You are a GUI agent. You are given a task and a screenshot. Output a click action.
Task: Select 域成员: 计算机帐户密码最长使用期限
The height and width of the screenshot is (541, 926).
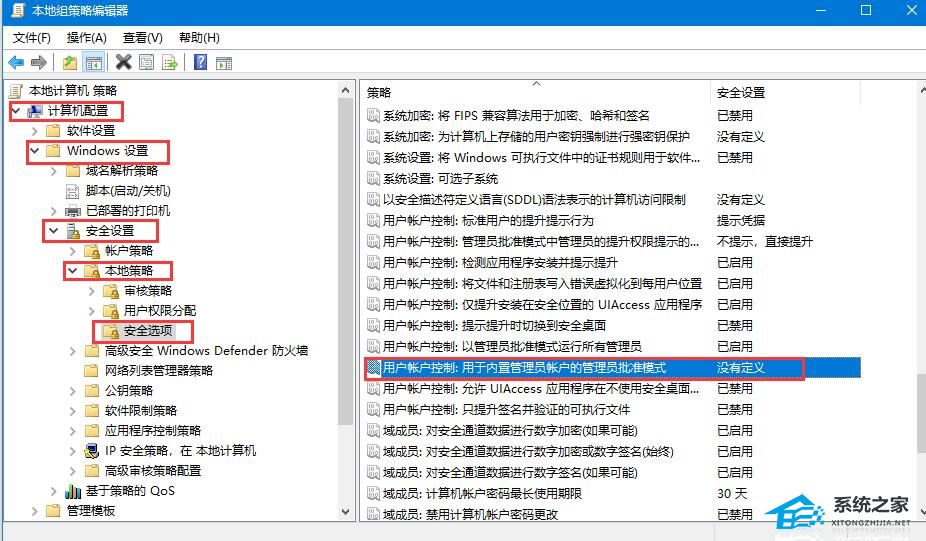(x=482, y=494)
